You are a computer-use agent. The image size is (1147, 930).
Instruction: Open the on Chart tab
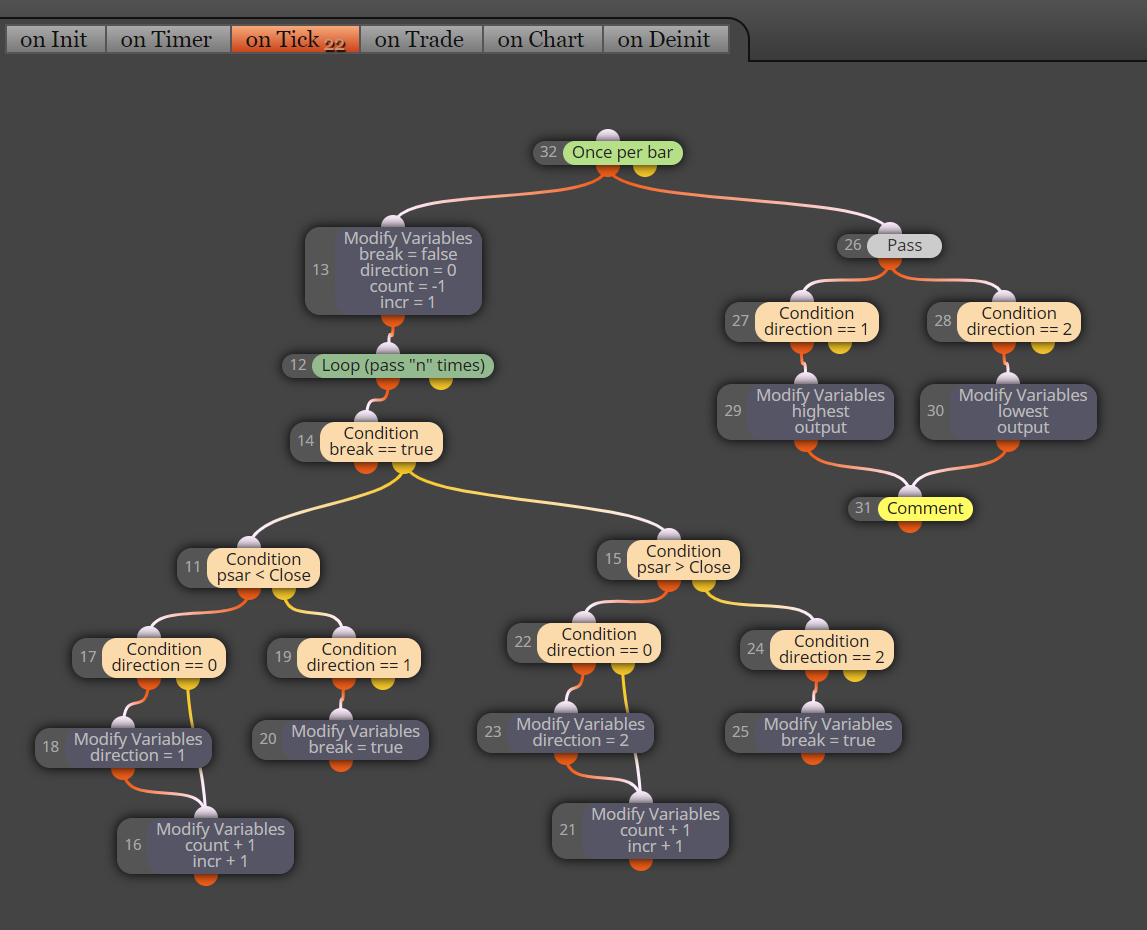pos(541,40)
